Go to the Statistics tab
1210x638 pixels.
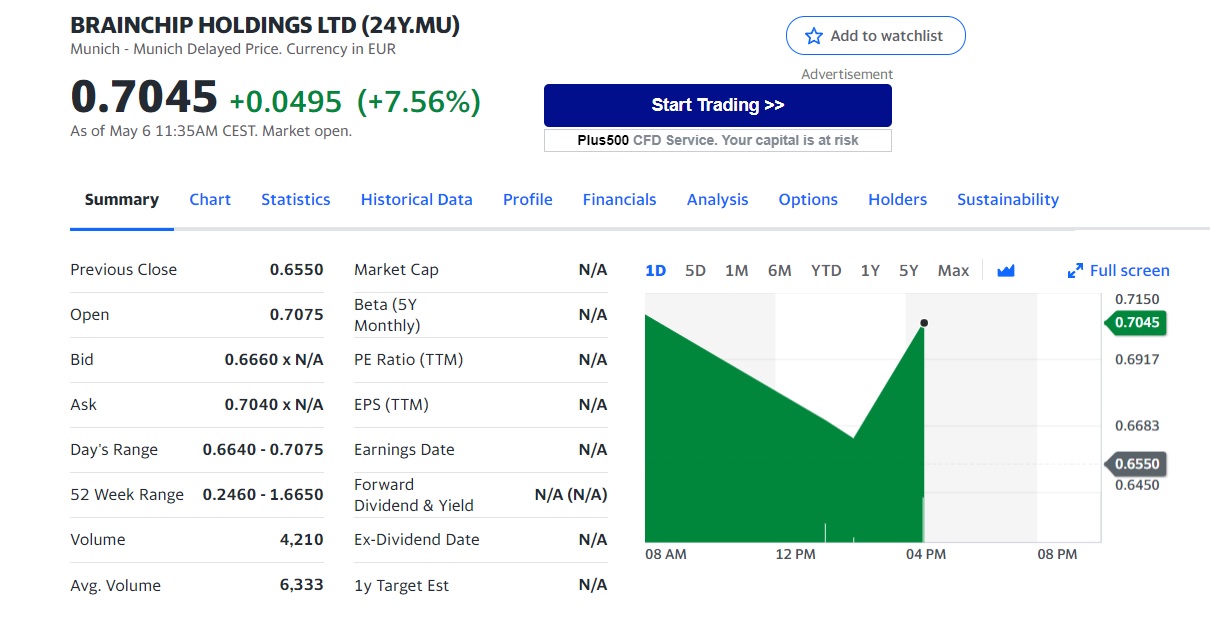point(295,200)
